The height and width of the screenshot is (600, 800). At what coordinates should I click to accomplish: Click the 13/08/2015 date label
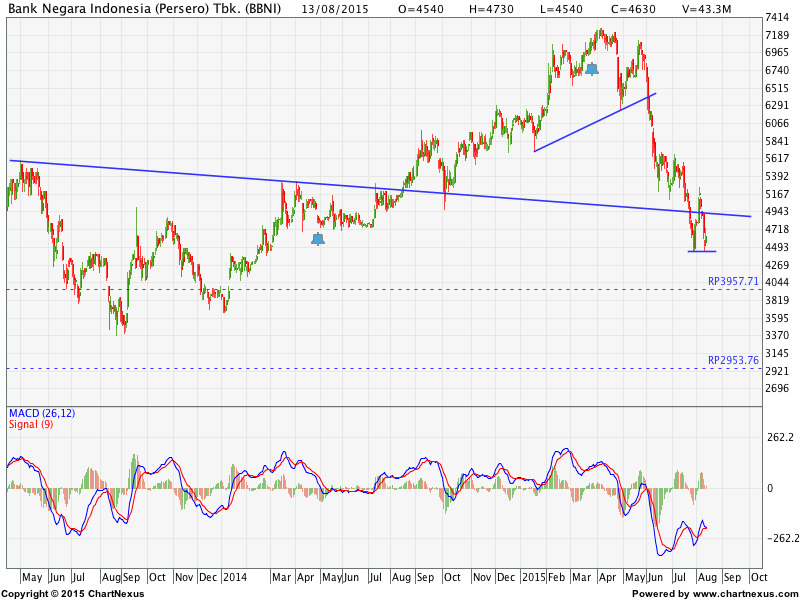[337, 7]
